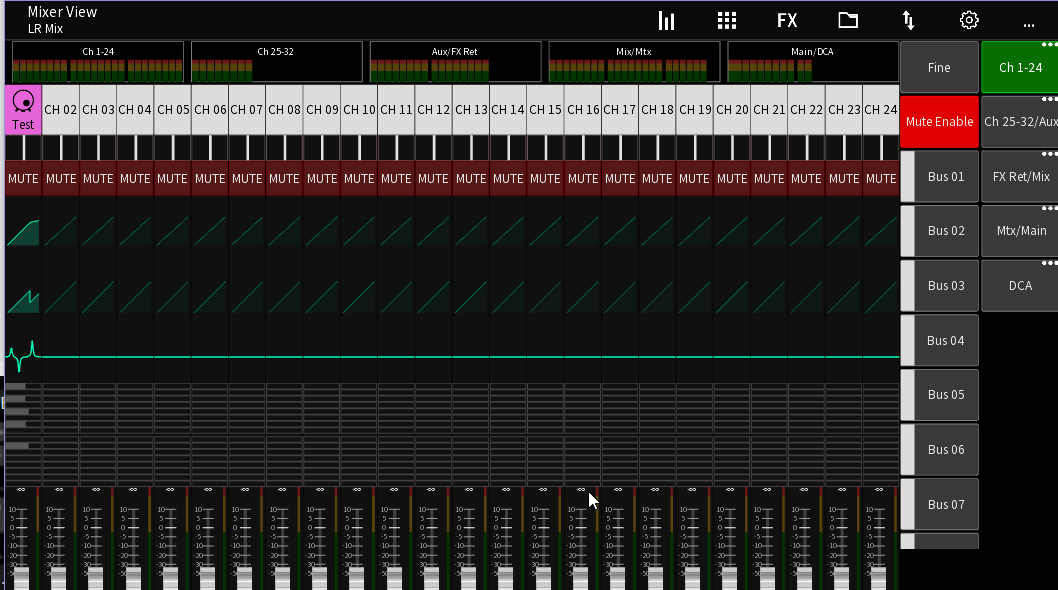Select Bus 01 sends
The height and width of the screenshot is (590, 1058).
[939, 176]
